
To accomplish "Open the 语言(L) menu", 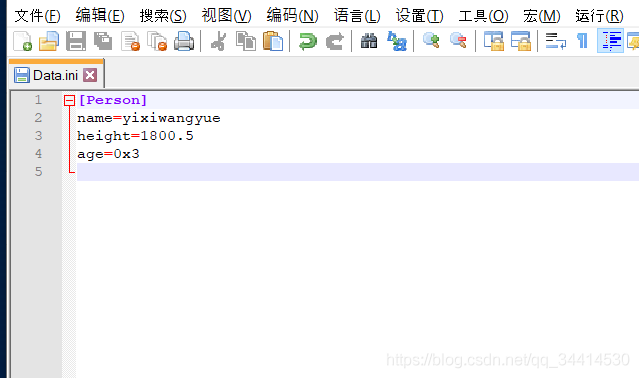I will [357, 16].
